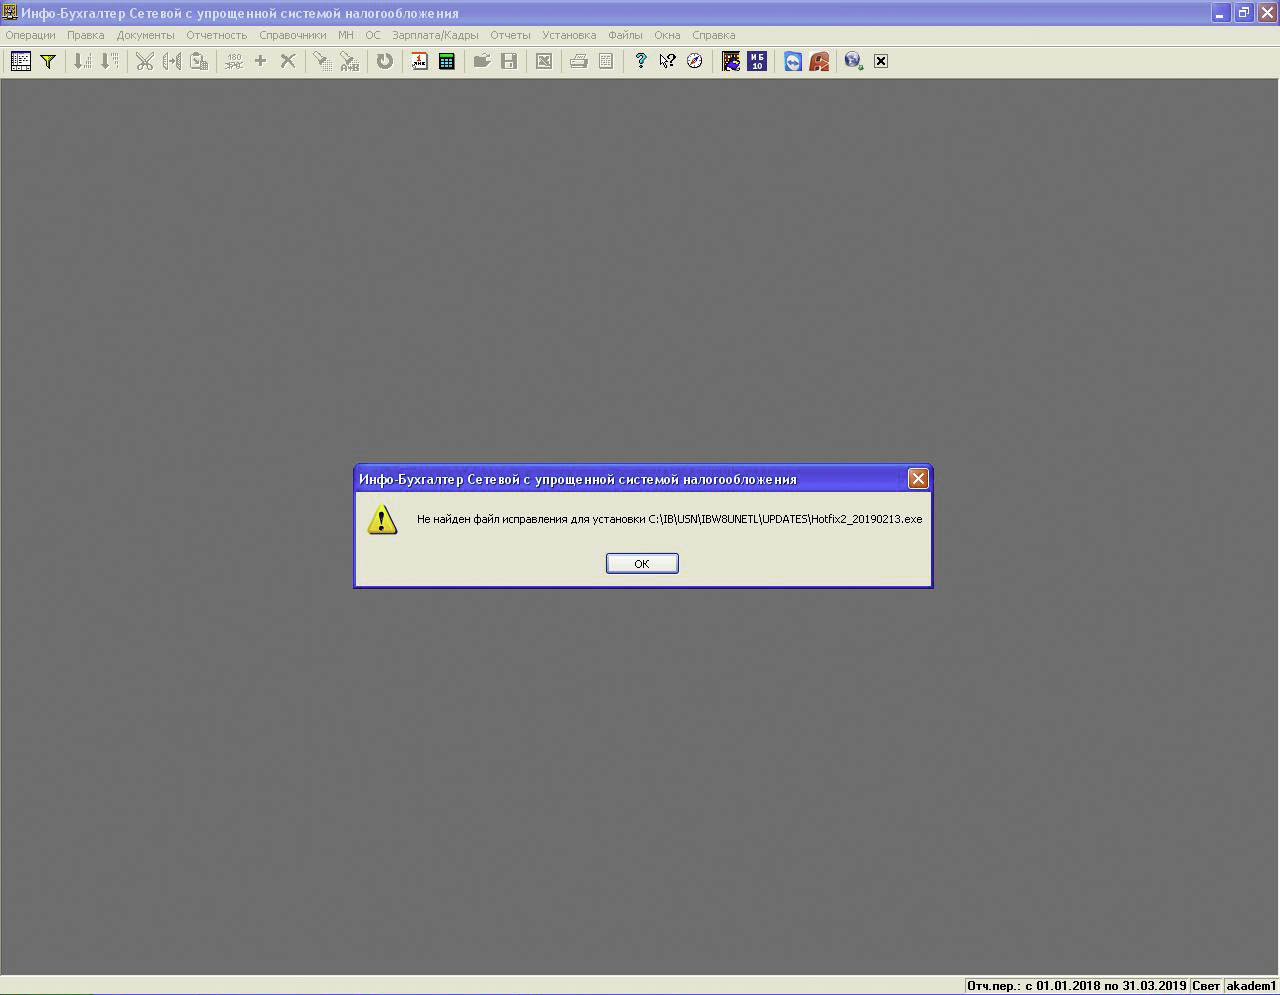
Task: Click the printer icon
Action: tap(579, 61)
